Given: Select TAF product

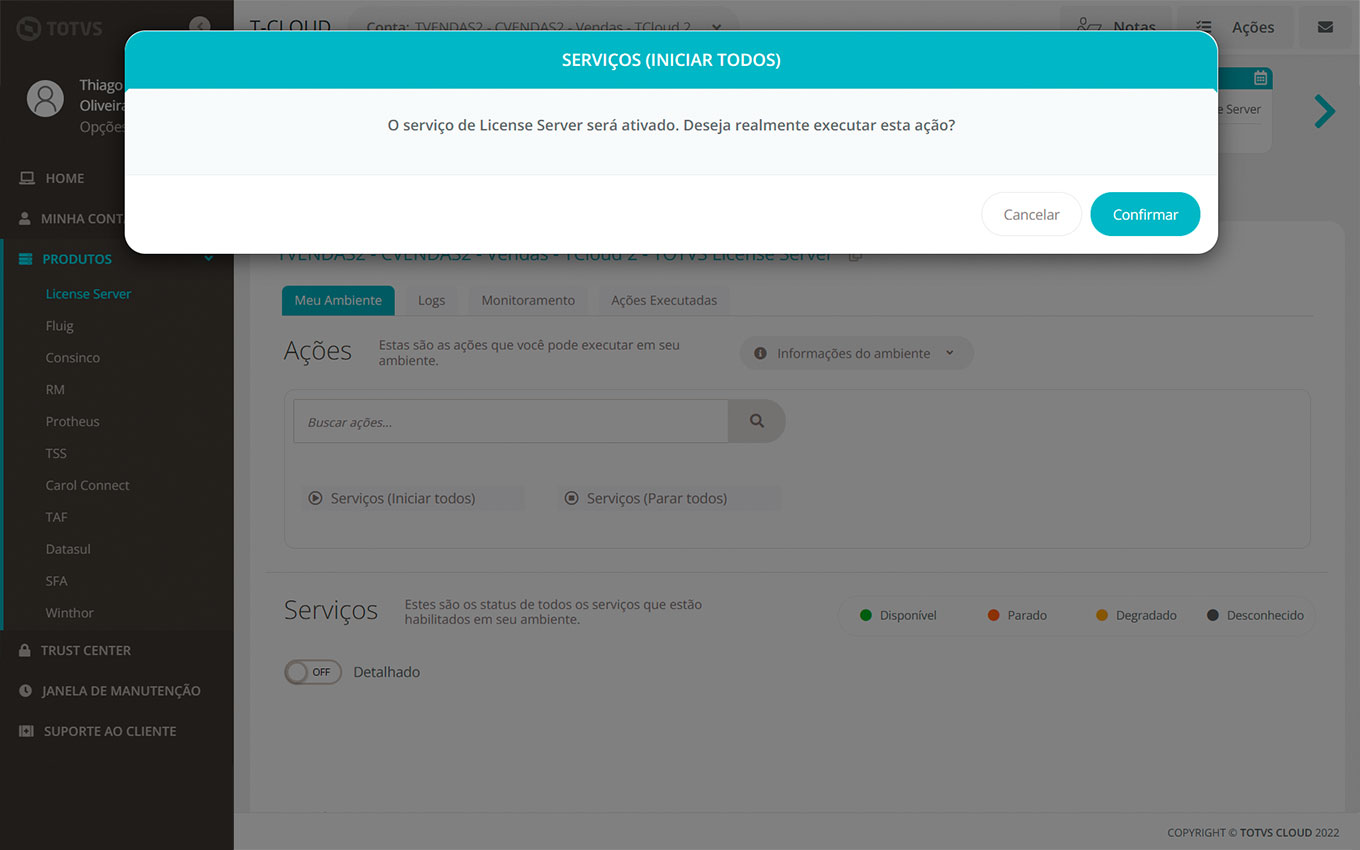Looking at the screenshot, I should [x=56, y=517].
